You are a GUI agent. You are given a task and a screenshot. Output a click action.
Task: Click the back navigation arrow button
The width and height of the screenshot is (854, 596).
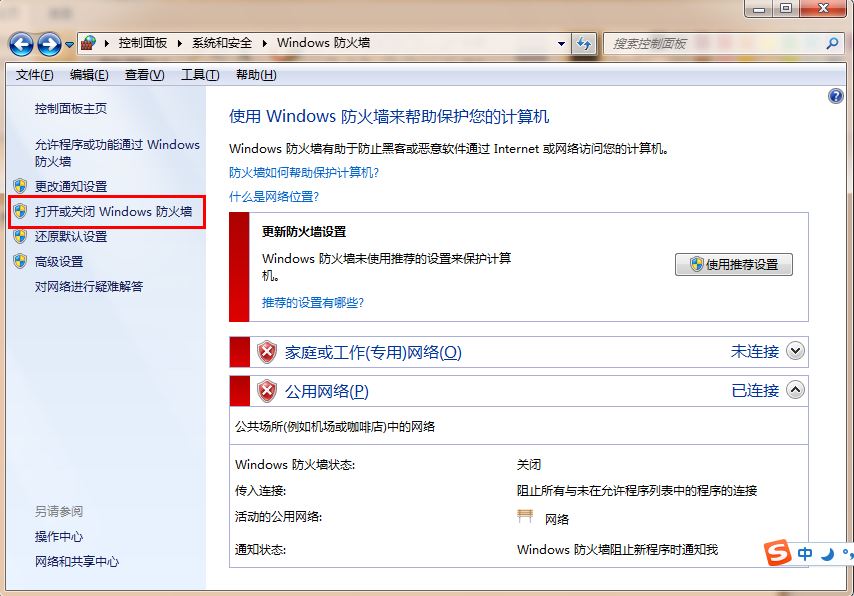21,44
